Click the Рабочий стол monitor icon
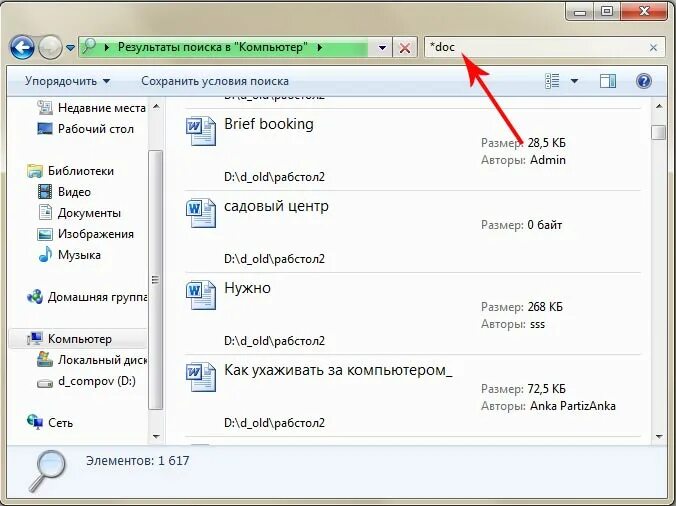676x506 pixels. [x=45, y=128]
